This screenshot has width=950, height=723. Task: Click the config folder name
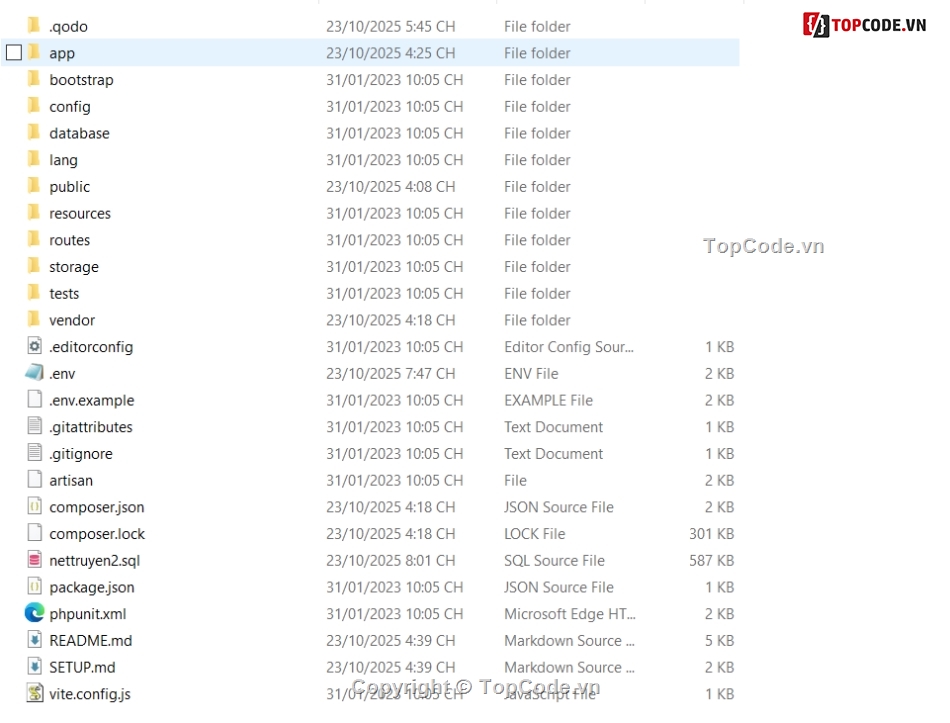tap(70, 106)
